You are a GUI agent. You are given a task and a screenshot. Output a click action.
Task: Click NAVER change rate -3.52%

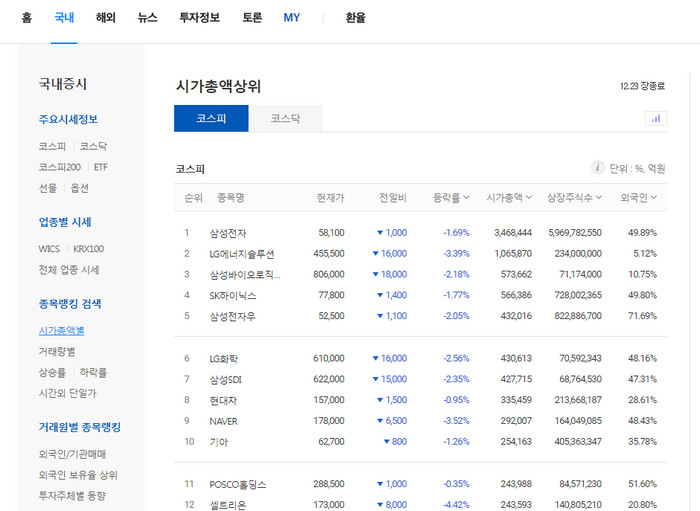coord(456,421)
